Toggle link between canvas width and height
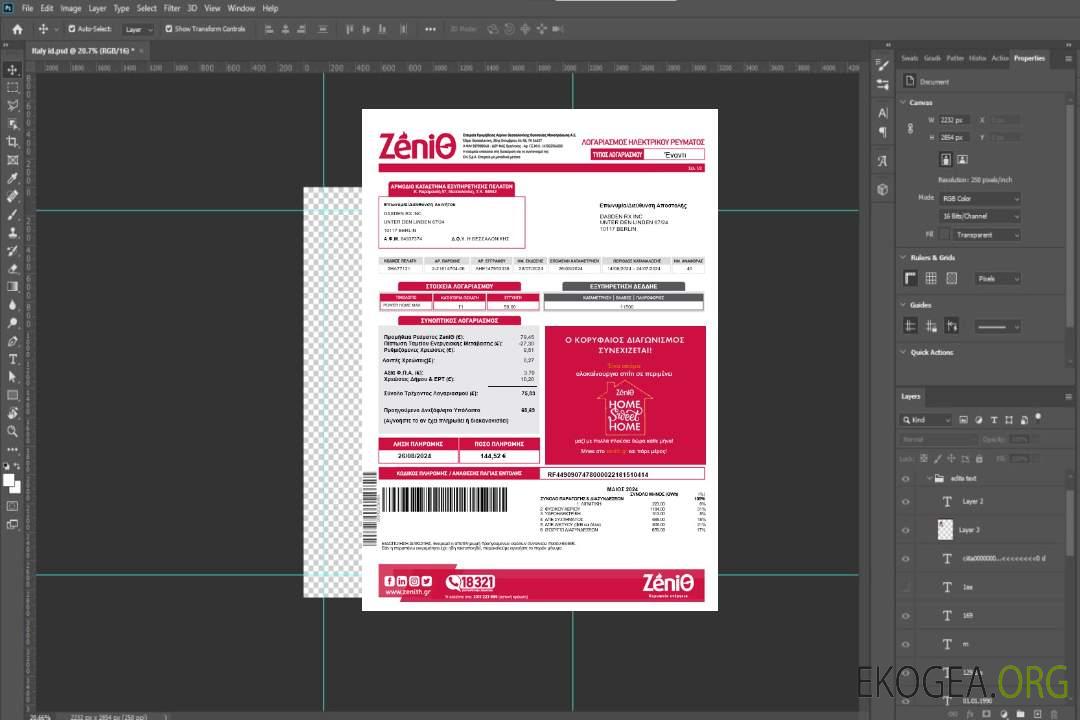The width and height of the screenshot is (1080, 720). 911,129
